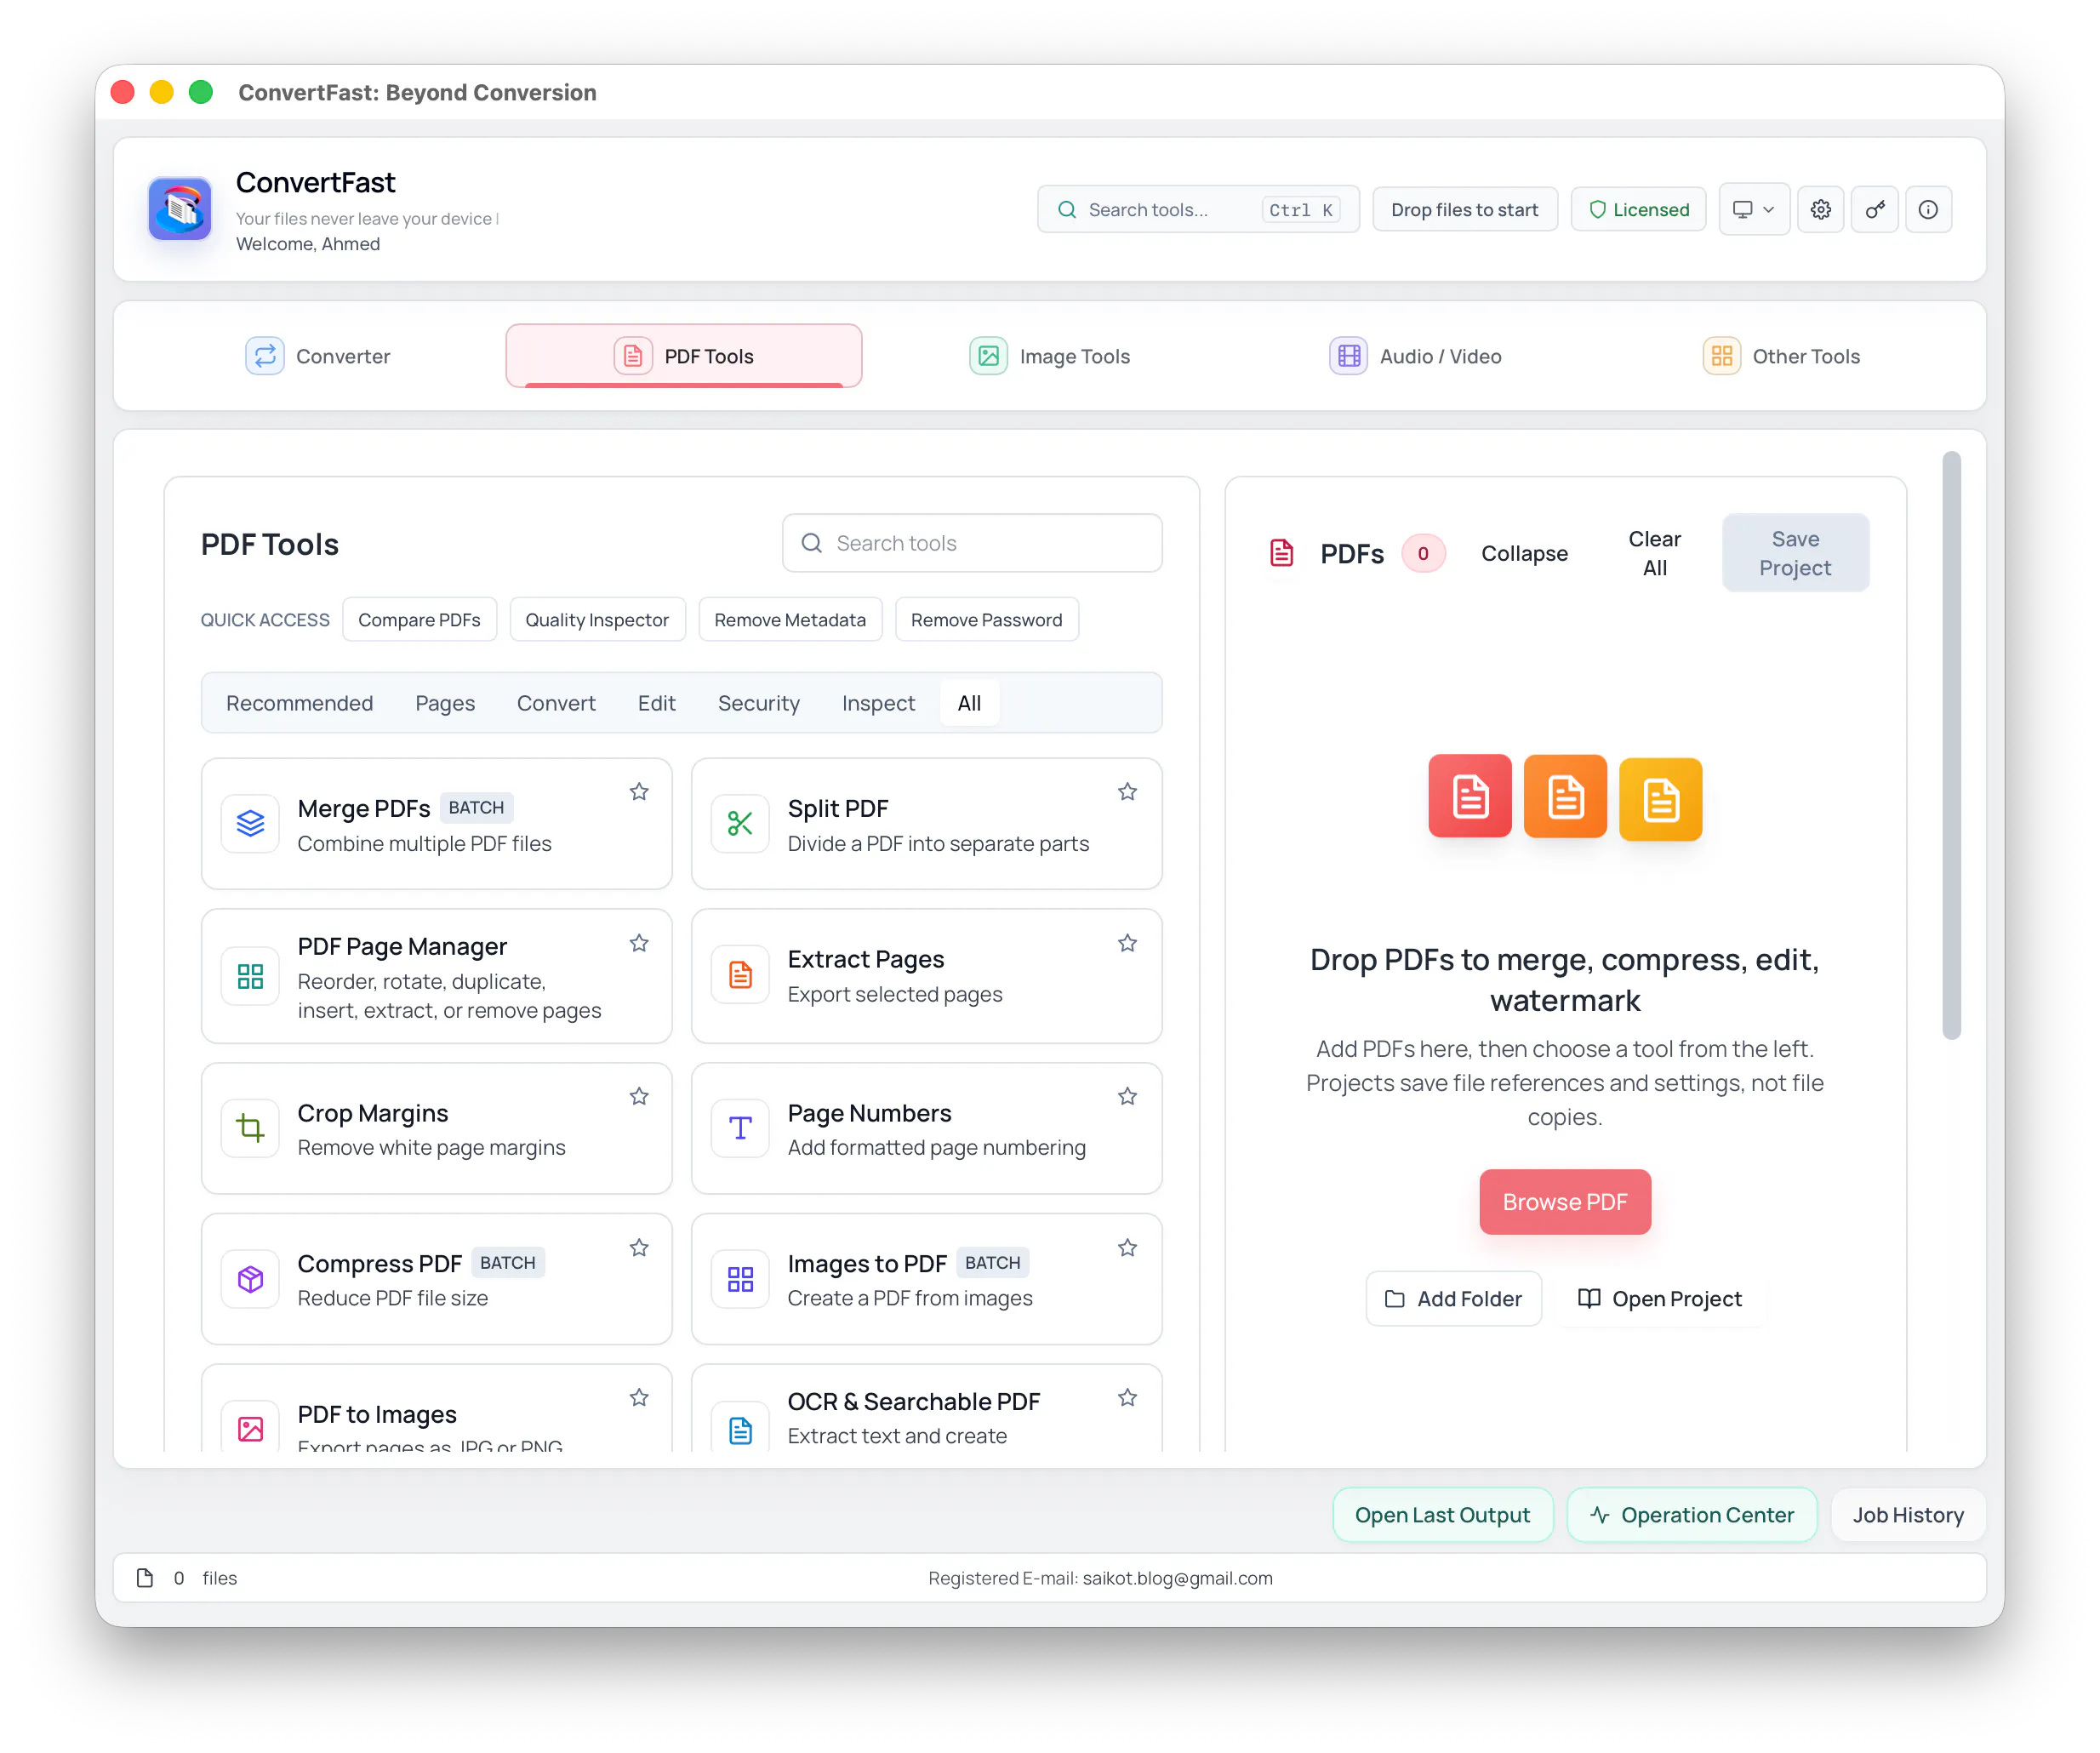Click the Compress PDF box icon
The image size is (2100, 1753).
click(250, 1279)
